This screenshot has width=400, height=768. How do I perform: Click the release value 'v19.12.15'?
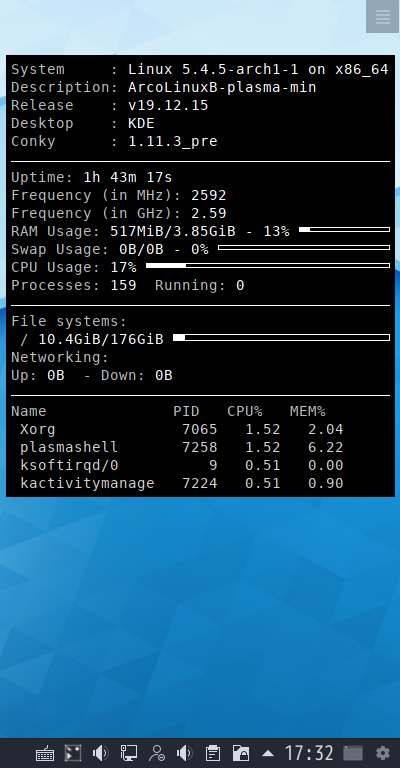168,105
